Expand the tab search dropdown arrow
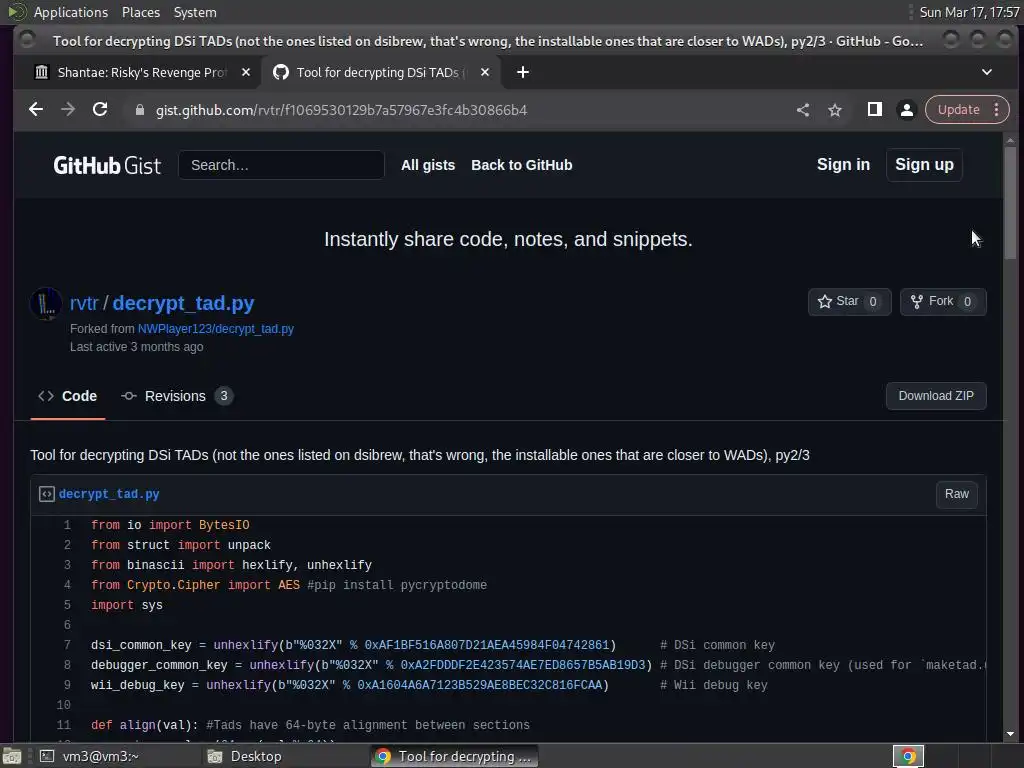Image resolution: width=1024 pixels, height=768 pixels. click(x=987, y=72)
